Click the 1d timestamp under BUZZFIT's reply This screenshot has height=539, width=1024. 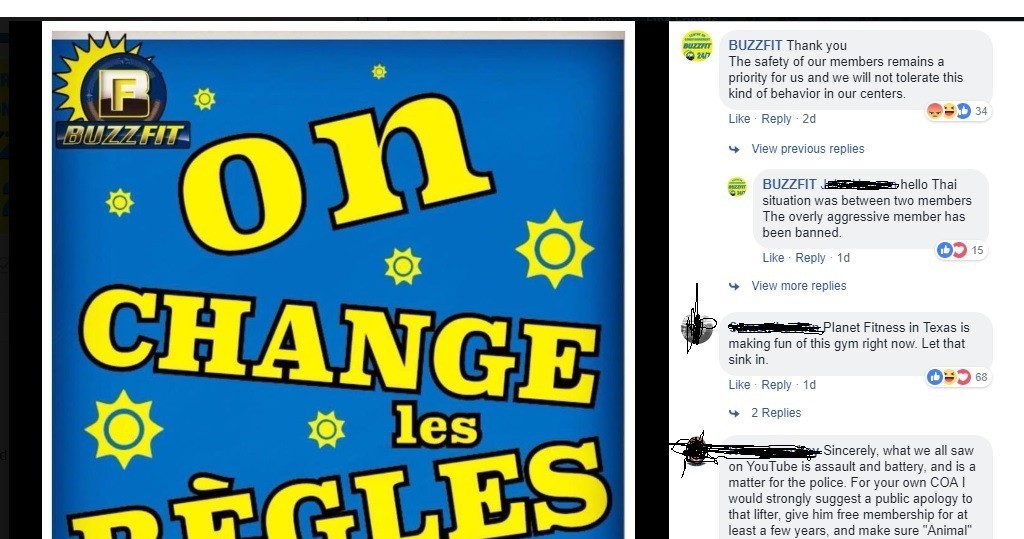(x=844, y=258)
